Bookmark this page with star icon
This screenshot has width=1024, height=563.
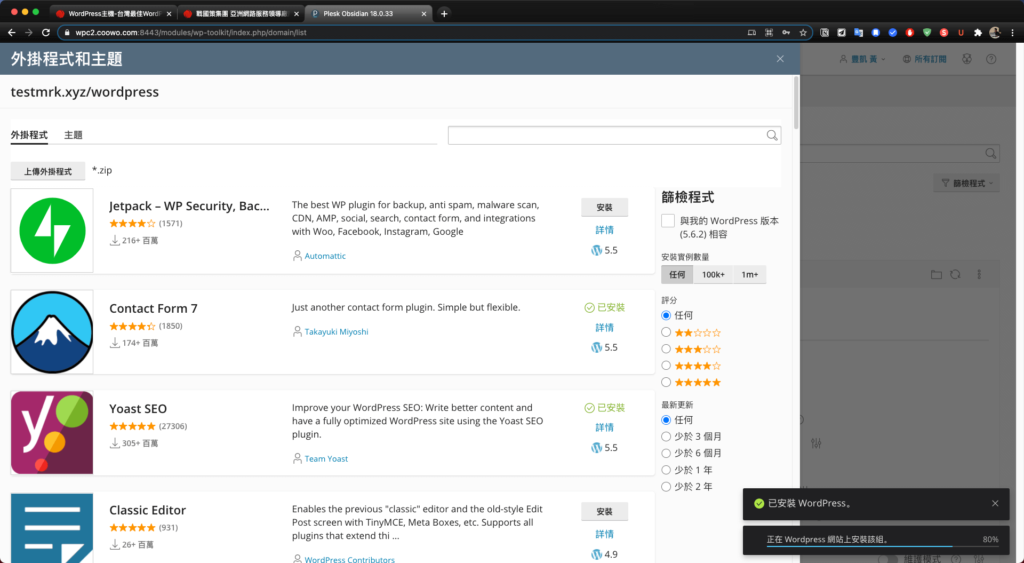coord(803,32)
